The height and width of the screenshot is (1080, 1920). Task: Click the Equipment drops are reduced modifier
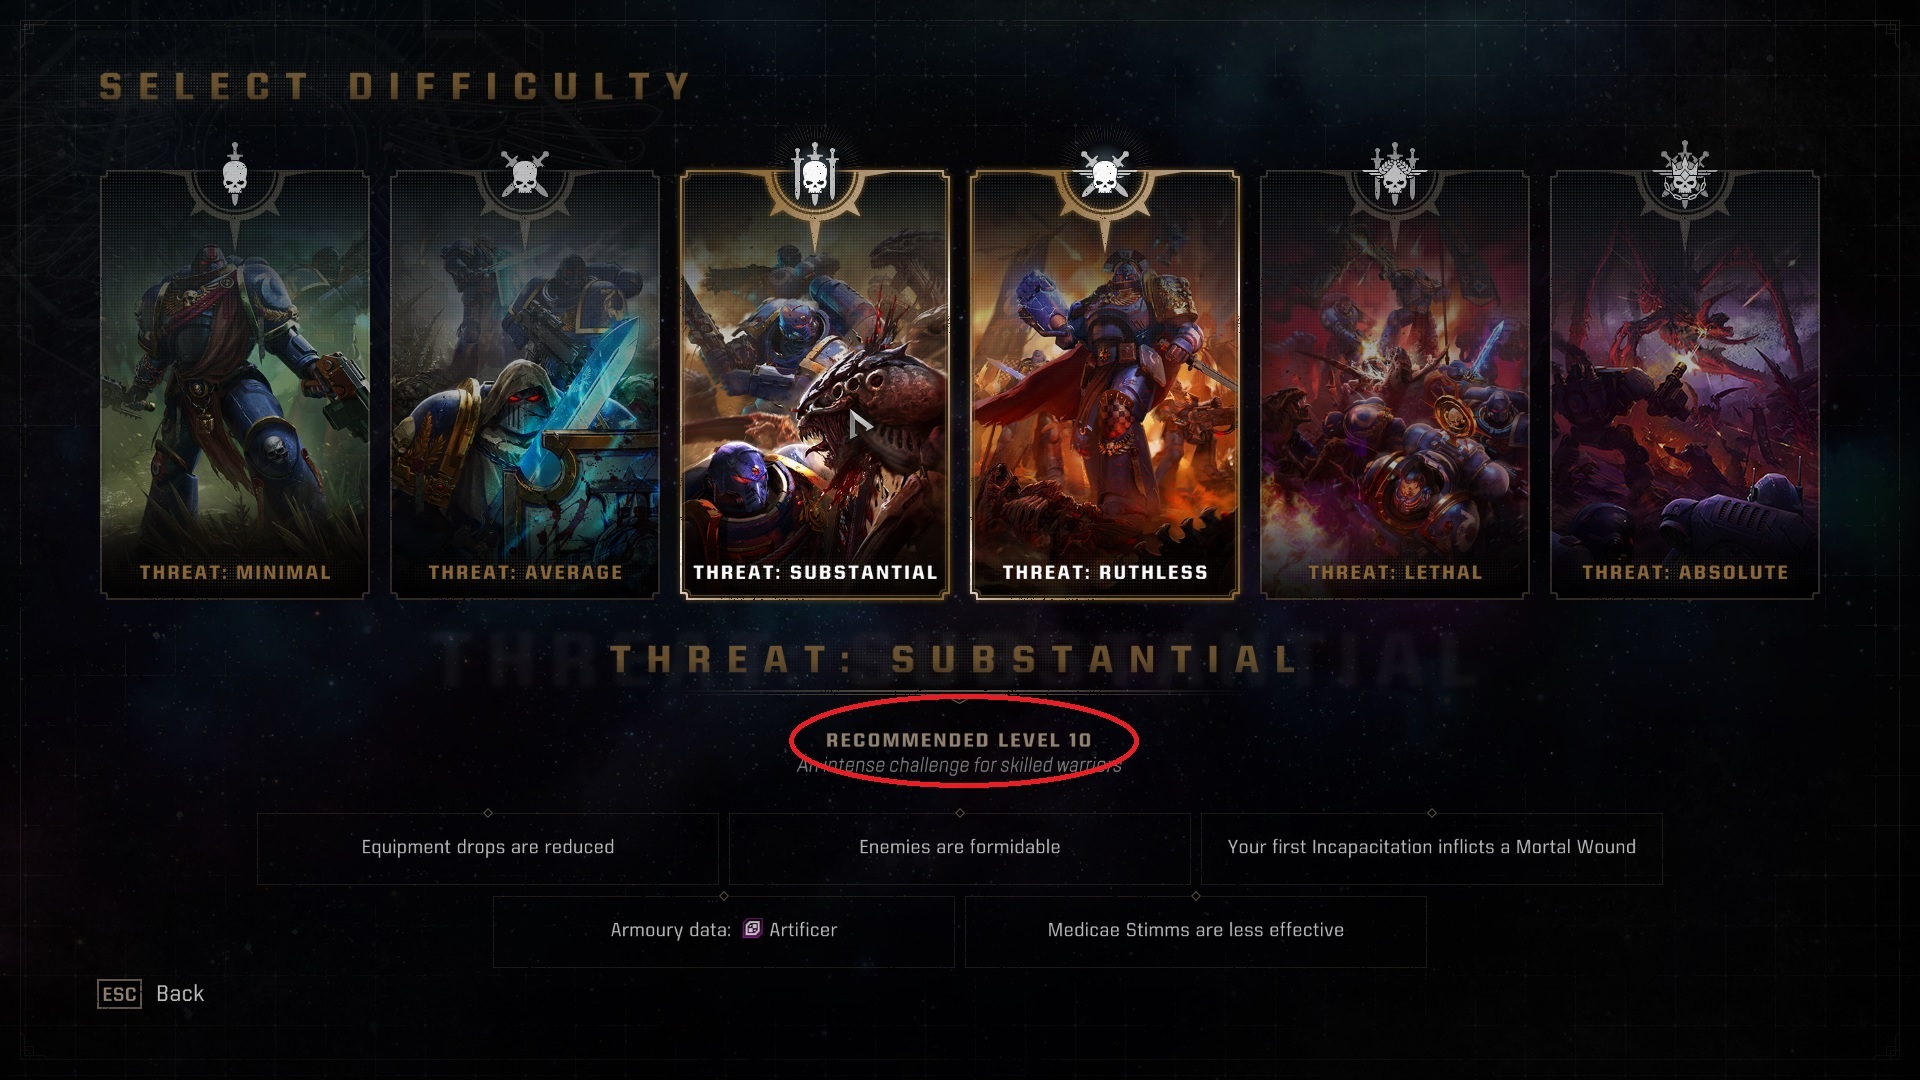click(488, 848)
